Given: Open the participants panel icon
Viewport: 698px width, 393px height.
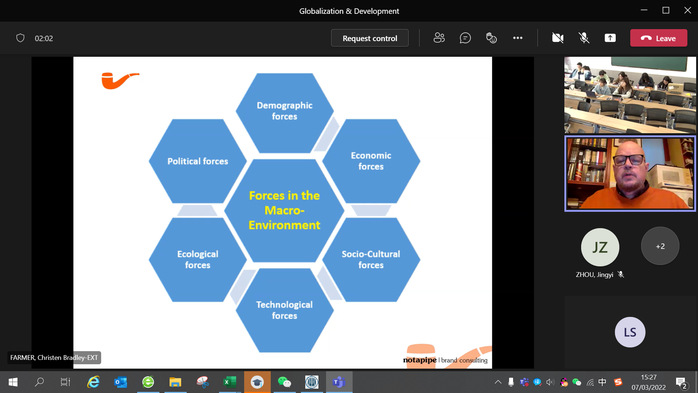Looking at the screenshot, I should click(439, 38).
